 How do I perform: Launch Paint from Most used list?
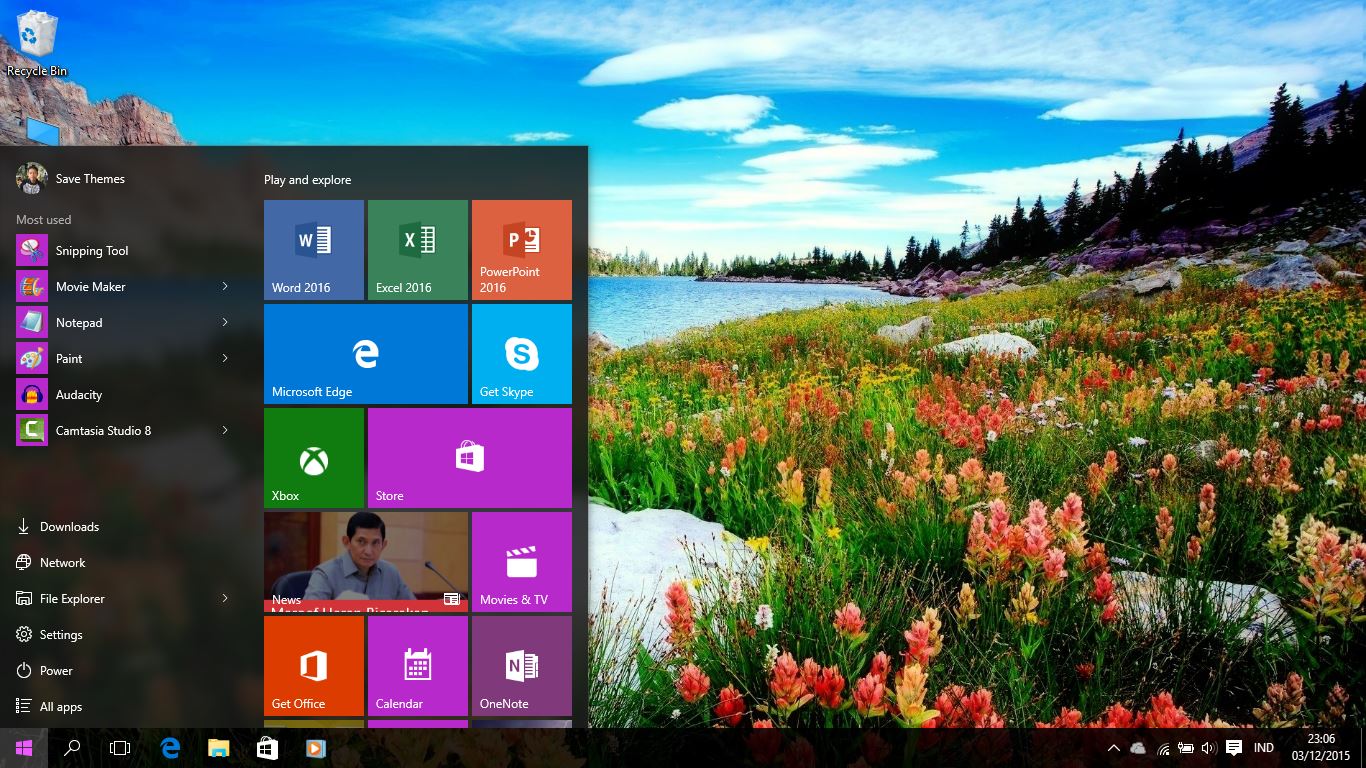pyautogui.click(x=124, y=359)
